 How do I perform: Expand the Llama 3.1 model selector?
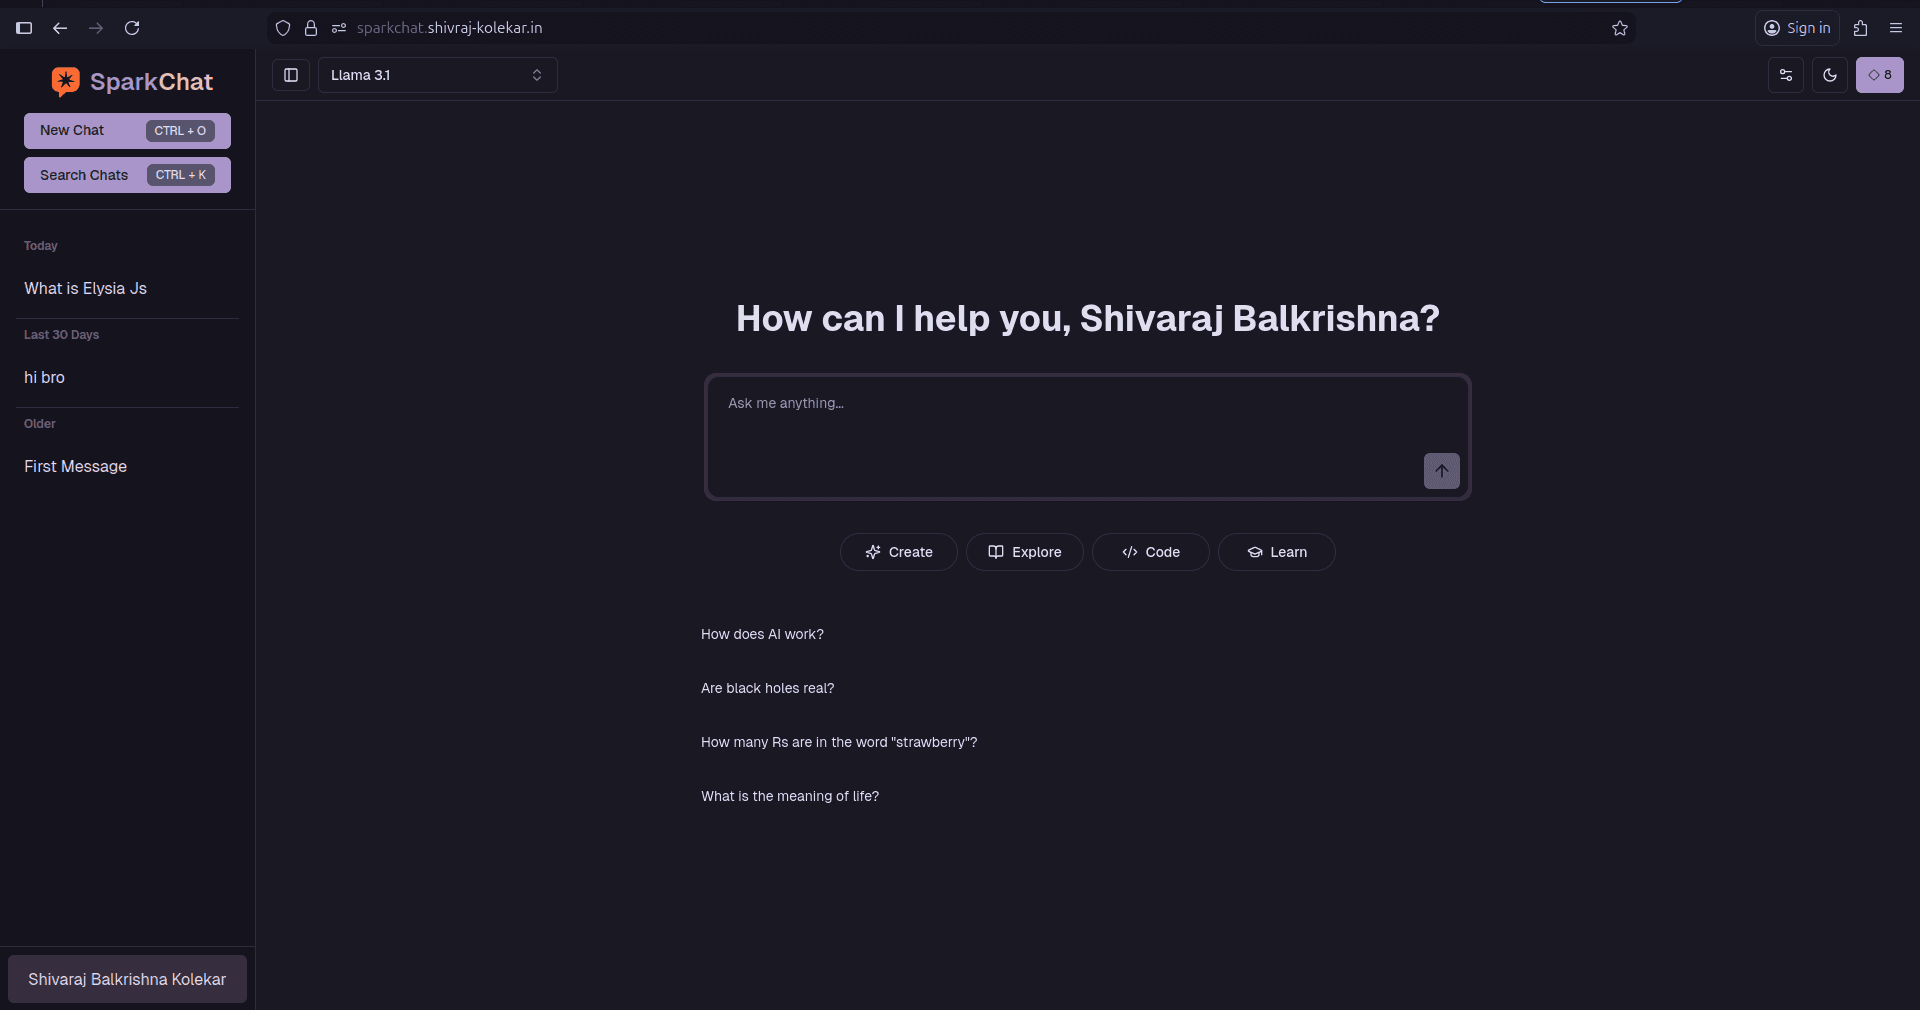(x=437, y=75)
